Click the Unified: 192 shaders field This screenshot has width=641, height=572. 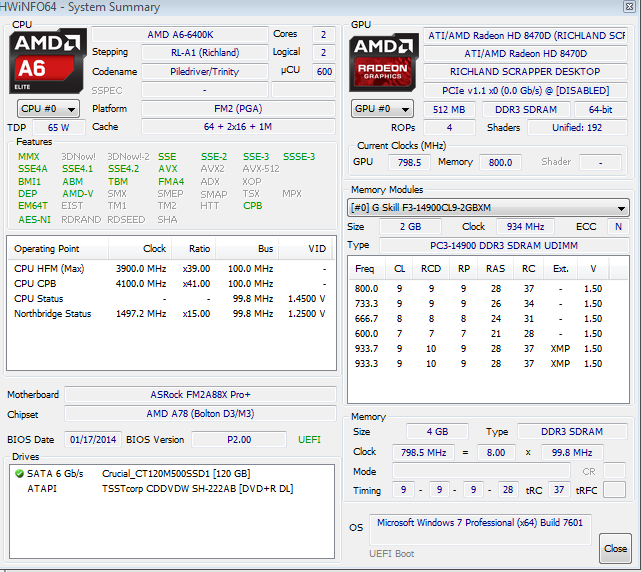pos(577,128)
